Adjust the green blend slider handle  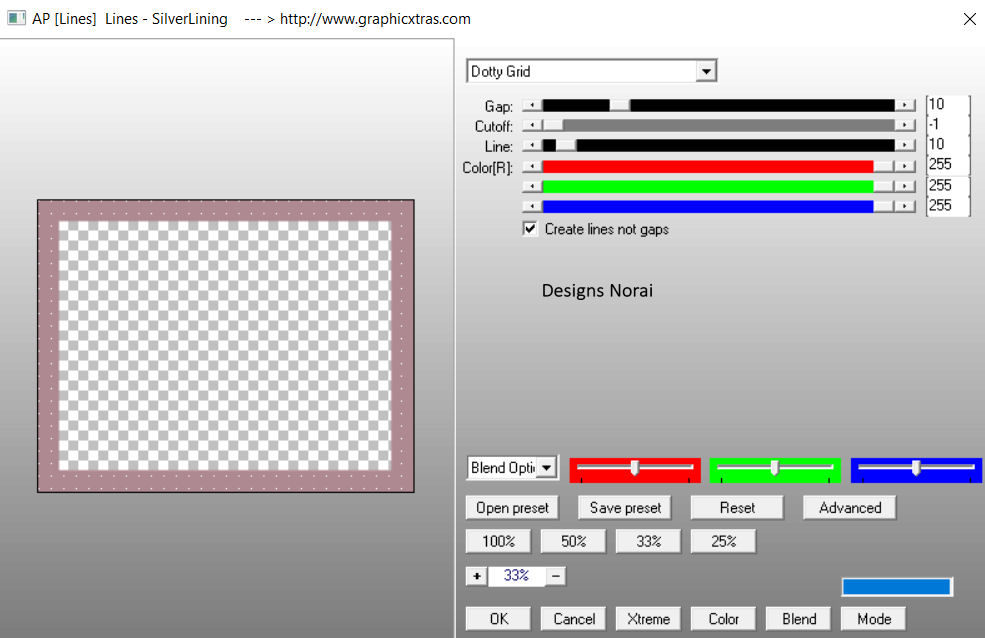click(x=775, y=468)
